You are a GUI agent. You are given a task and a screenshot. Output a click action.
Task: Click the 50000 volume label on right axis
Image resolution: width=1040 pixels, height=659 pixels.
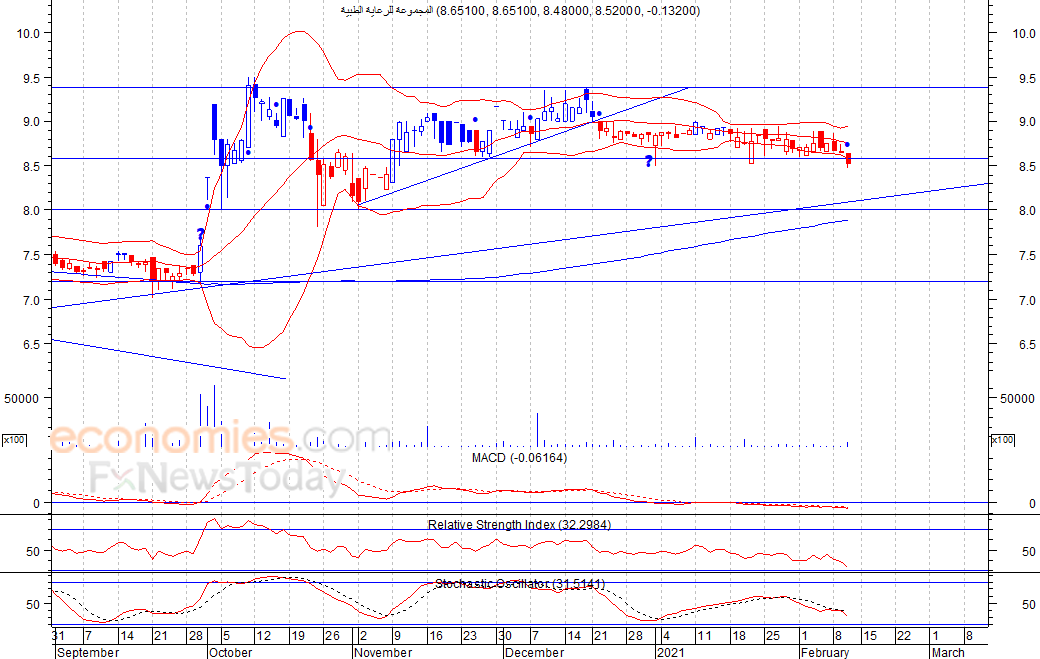pos(1017,398)
